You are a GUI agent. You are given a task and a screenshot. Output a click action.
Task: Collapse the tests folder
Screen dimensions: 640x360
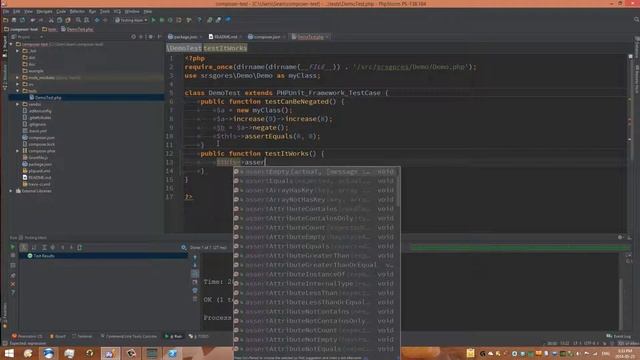[18, 91]
